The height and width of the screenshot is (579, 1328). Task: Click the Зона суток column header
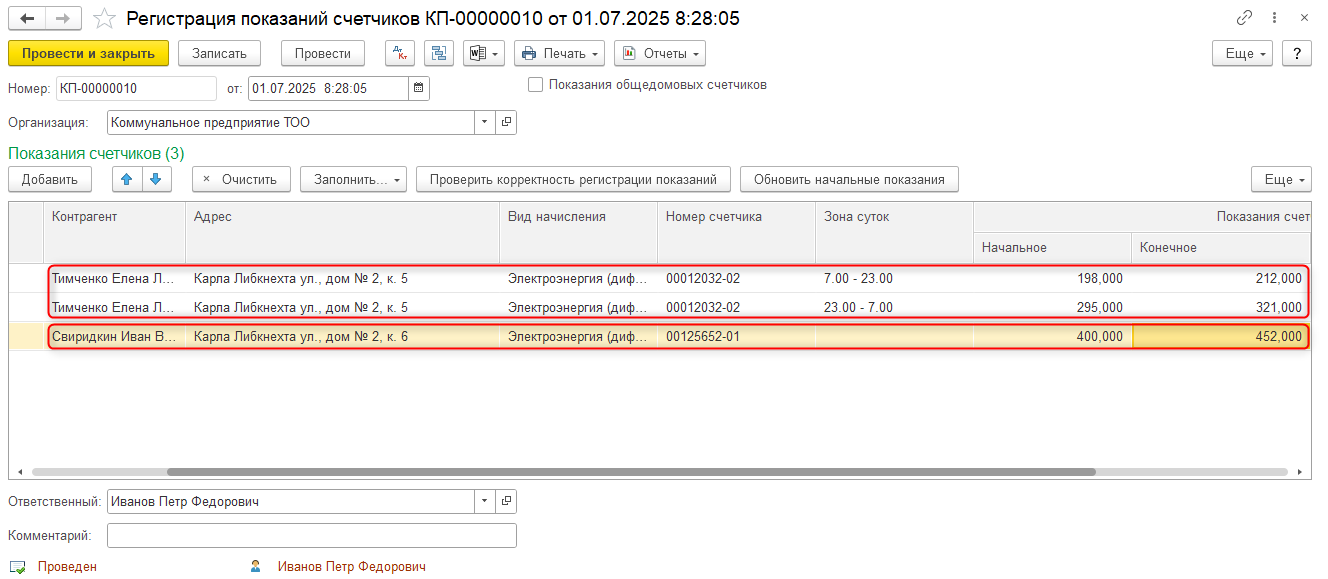pyautogui.click(x=894, y=232)
